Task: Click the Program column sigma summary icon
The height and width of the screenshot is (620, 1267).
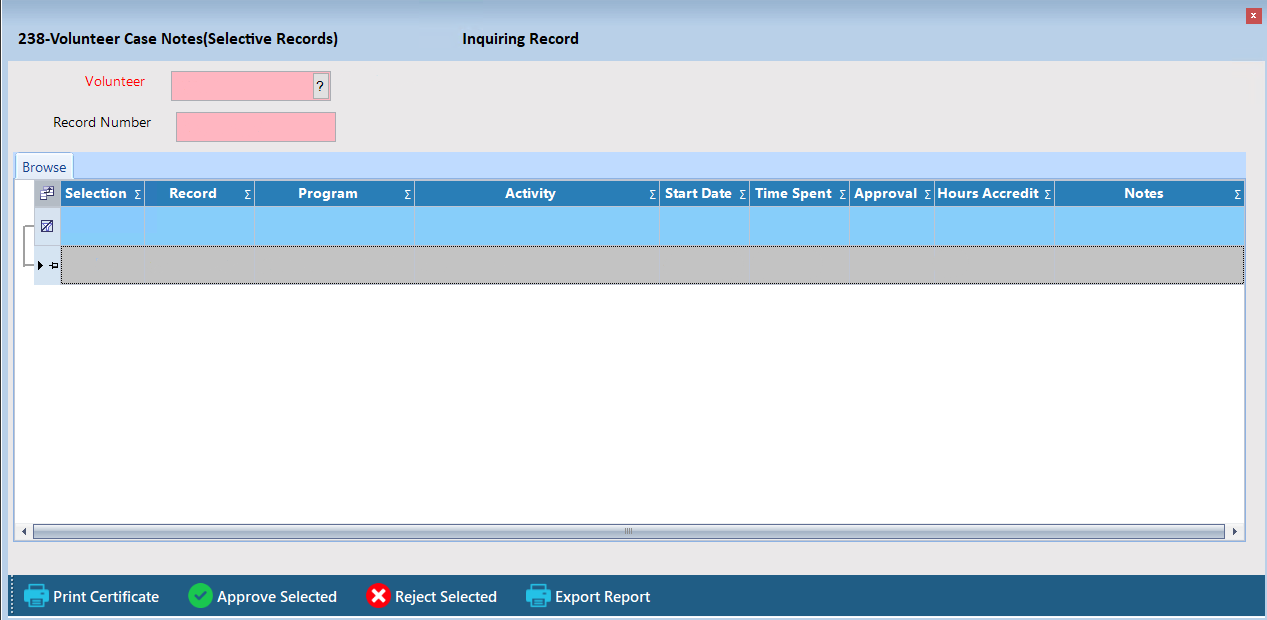Action: (407, 194)
